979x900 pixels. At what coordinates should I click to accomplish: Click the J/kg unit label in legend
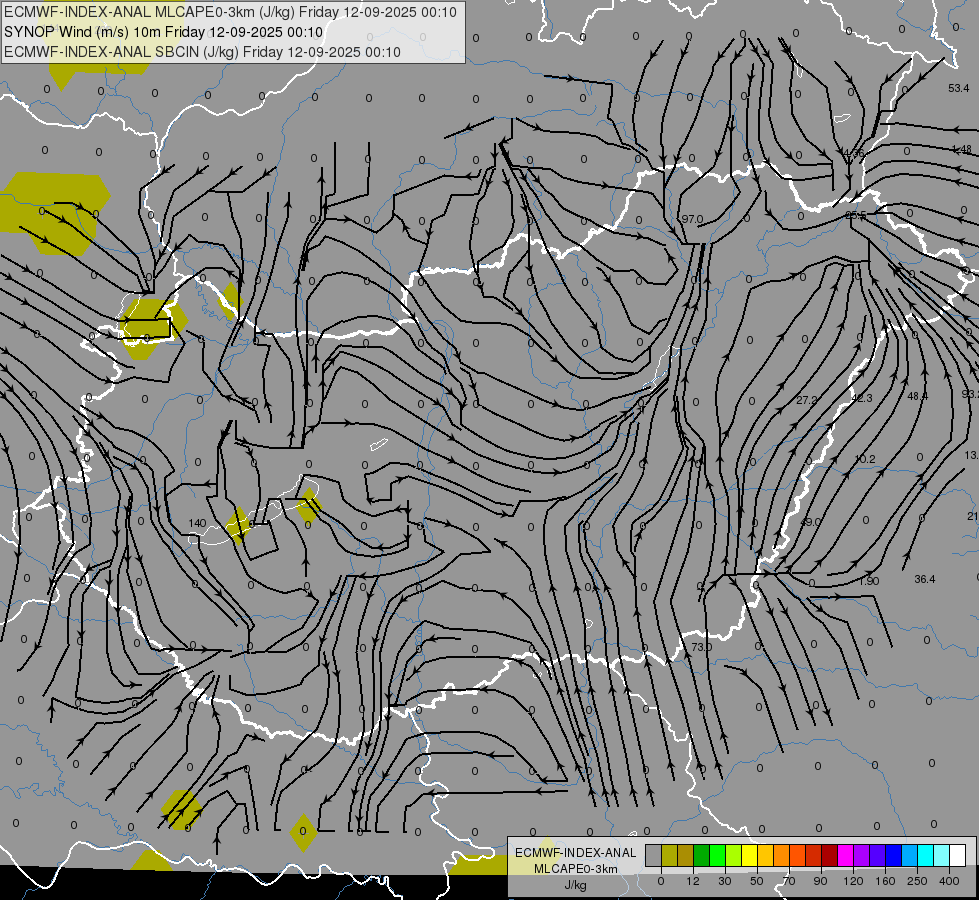click(576, 885)
